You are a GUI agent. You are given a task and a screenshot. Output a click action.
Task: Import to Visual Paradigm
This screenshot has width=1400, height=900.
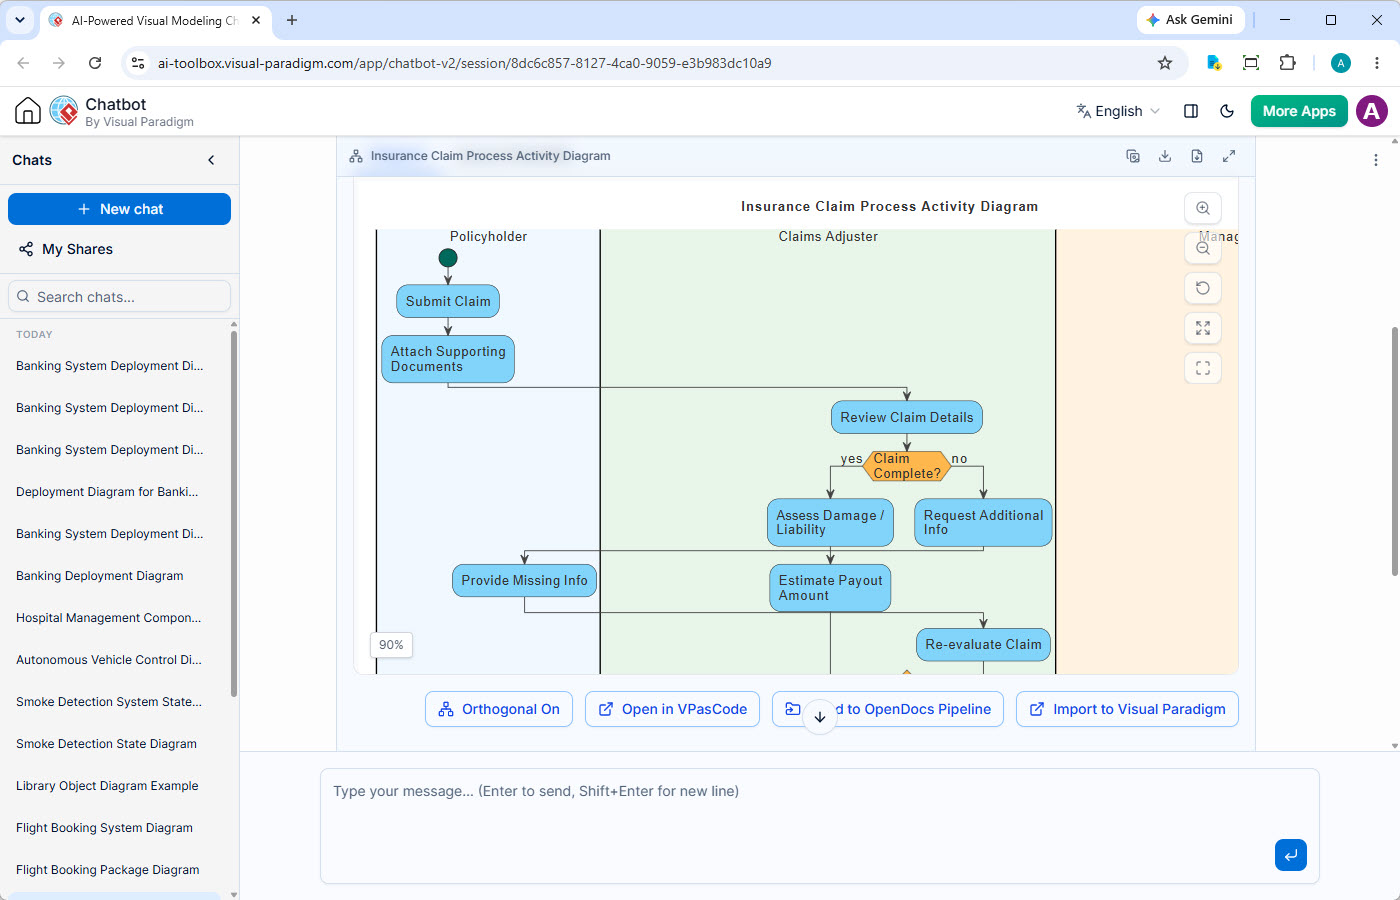pyautogui.click(x=1127, y=709)
